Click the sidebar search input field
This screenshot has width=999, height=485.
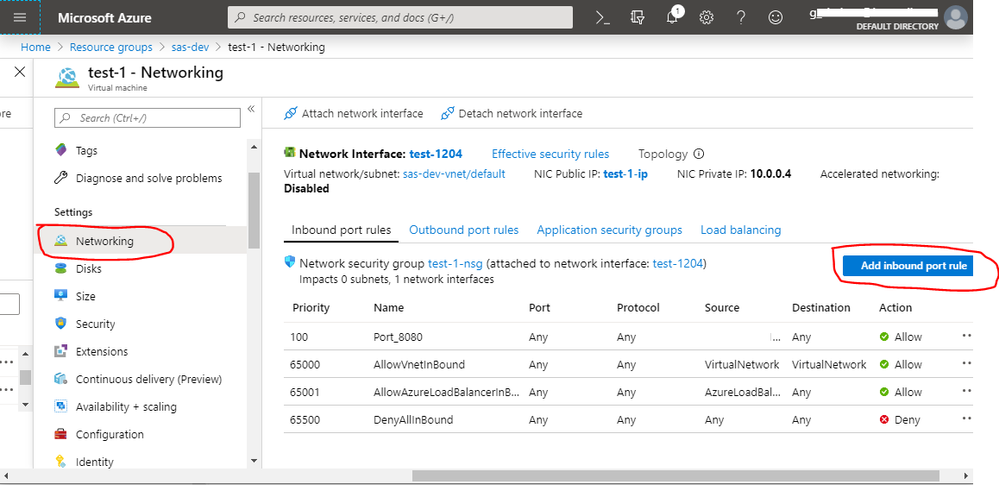click(148, 118)
